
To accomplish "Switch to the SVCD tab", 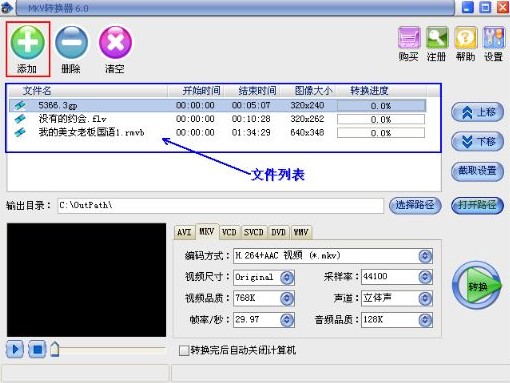I will click(254, 232).
